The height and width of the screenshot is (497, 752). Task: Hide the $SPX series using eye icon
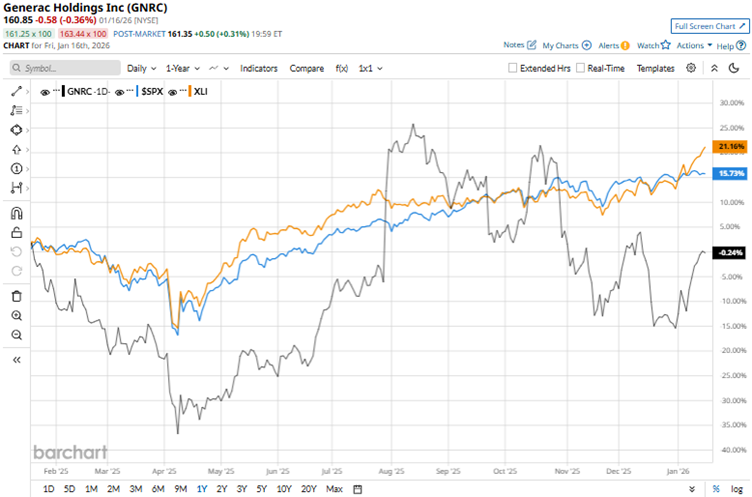120,91
